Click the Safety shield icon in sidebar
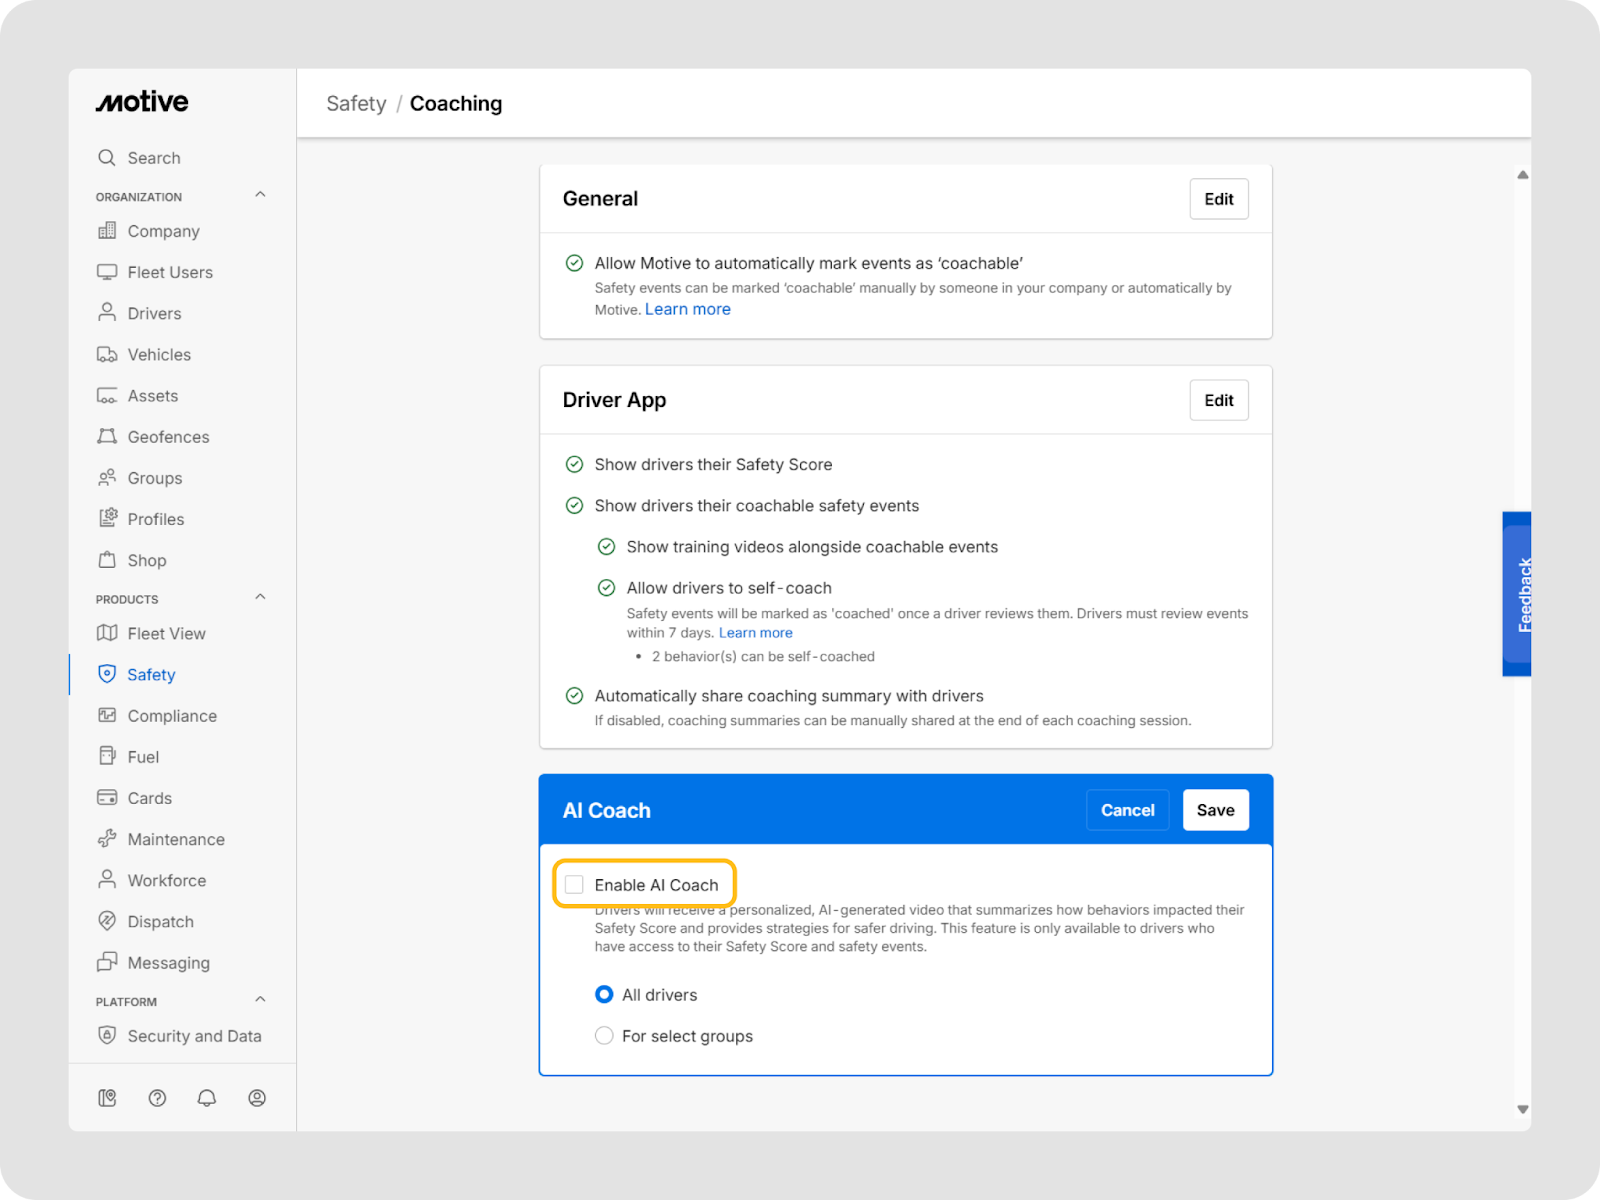 click(x=107, y=674)
